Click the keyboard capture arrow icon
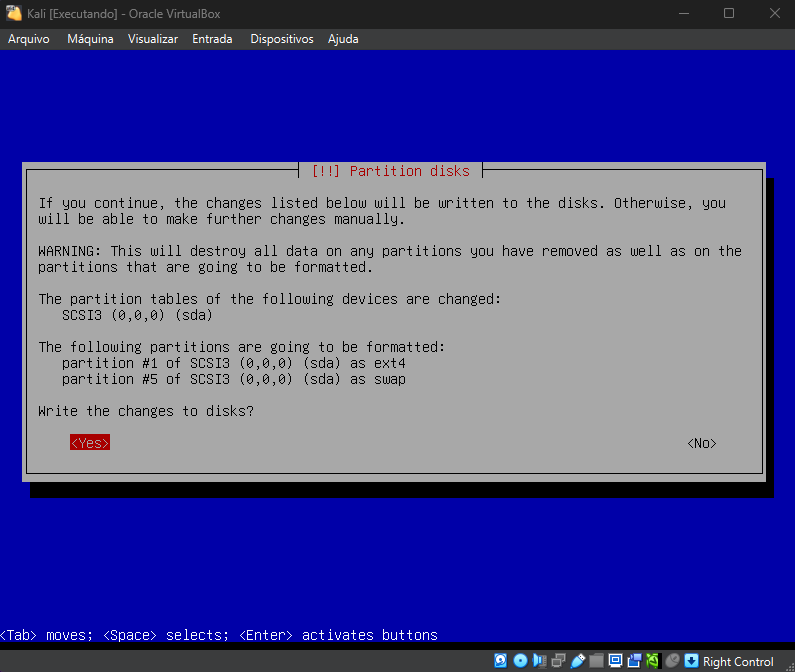This screenshot has width=795, height=672. [691, 661]
